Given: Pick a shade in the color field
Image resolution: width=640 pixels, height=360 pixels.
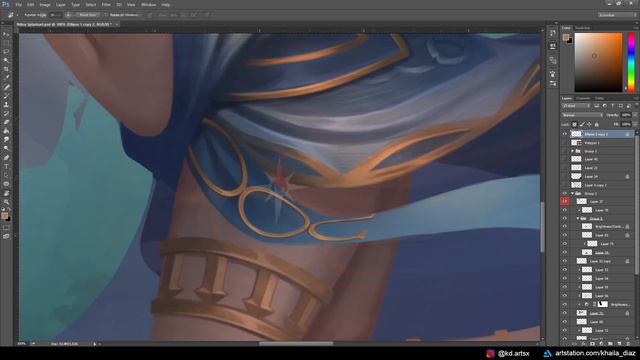Looking at the screenshot, I should (x=598, y=62).
